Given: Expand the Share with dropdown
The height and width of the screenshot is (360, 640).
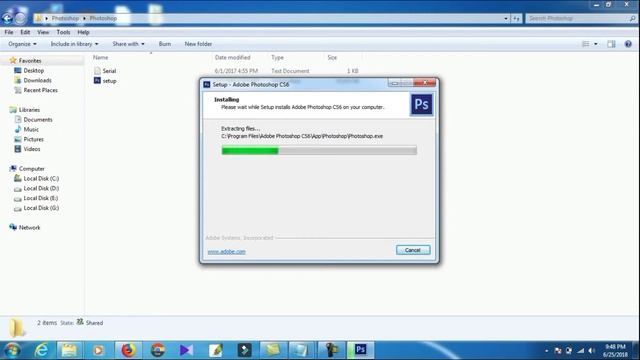Looking at the screenshot, I should point(128,44).
